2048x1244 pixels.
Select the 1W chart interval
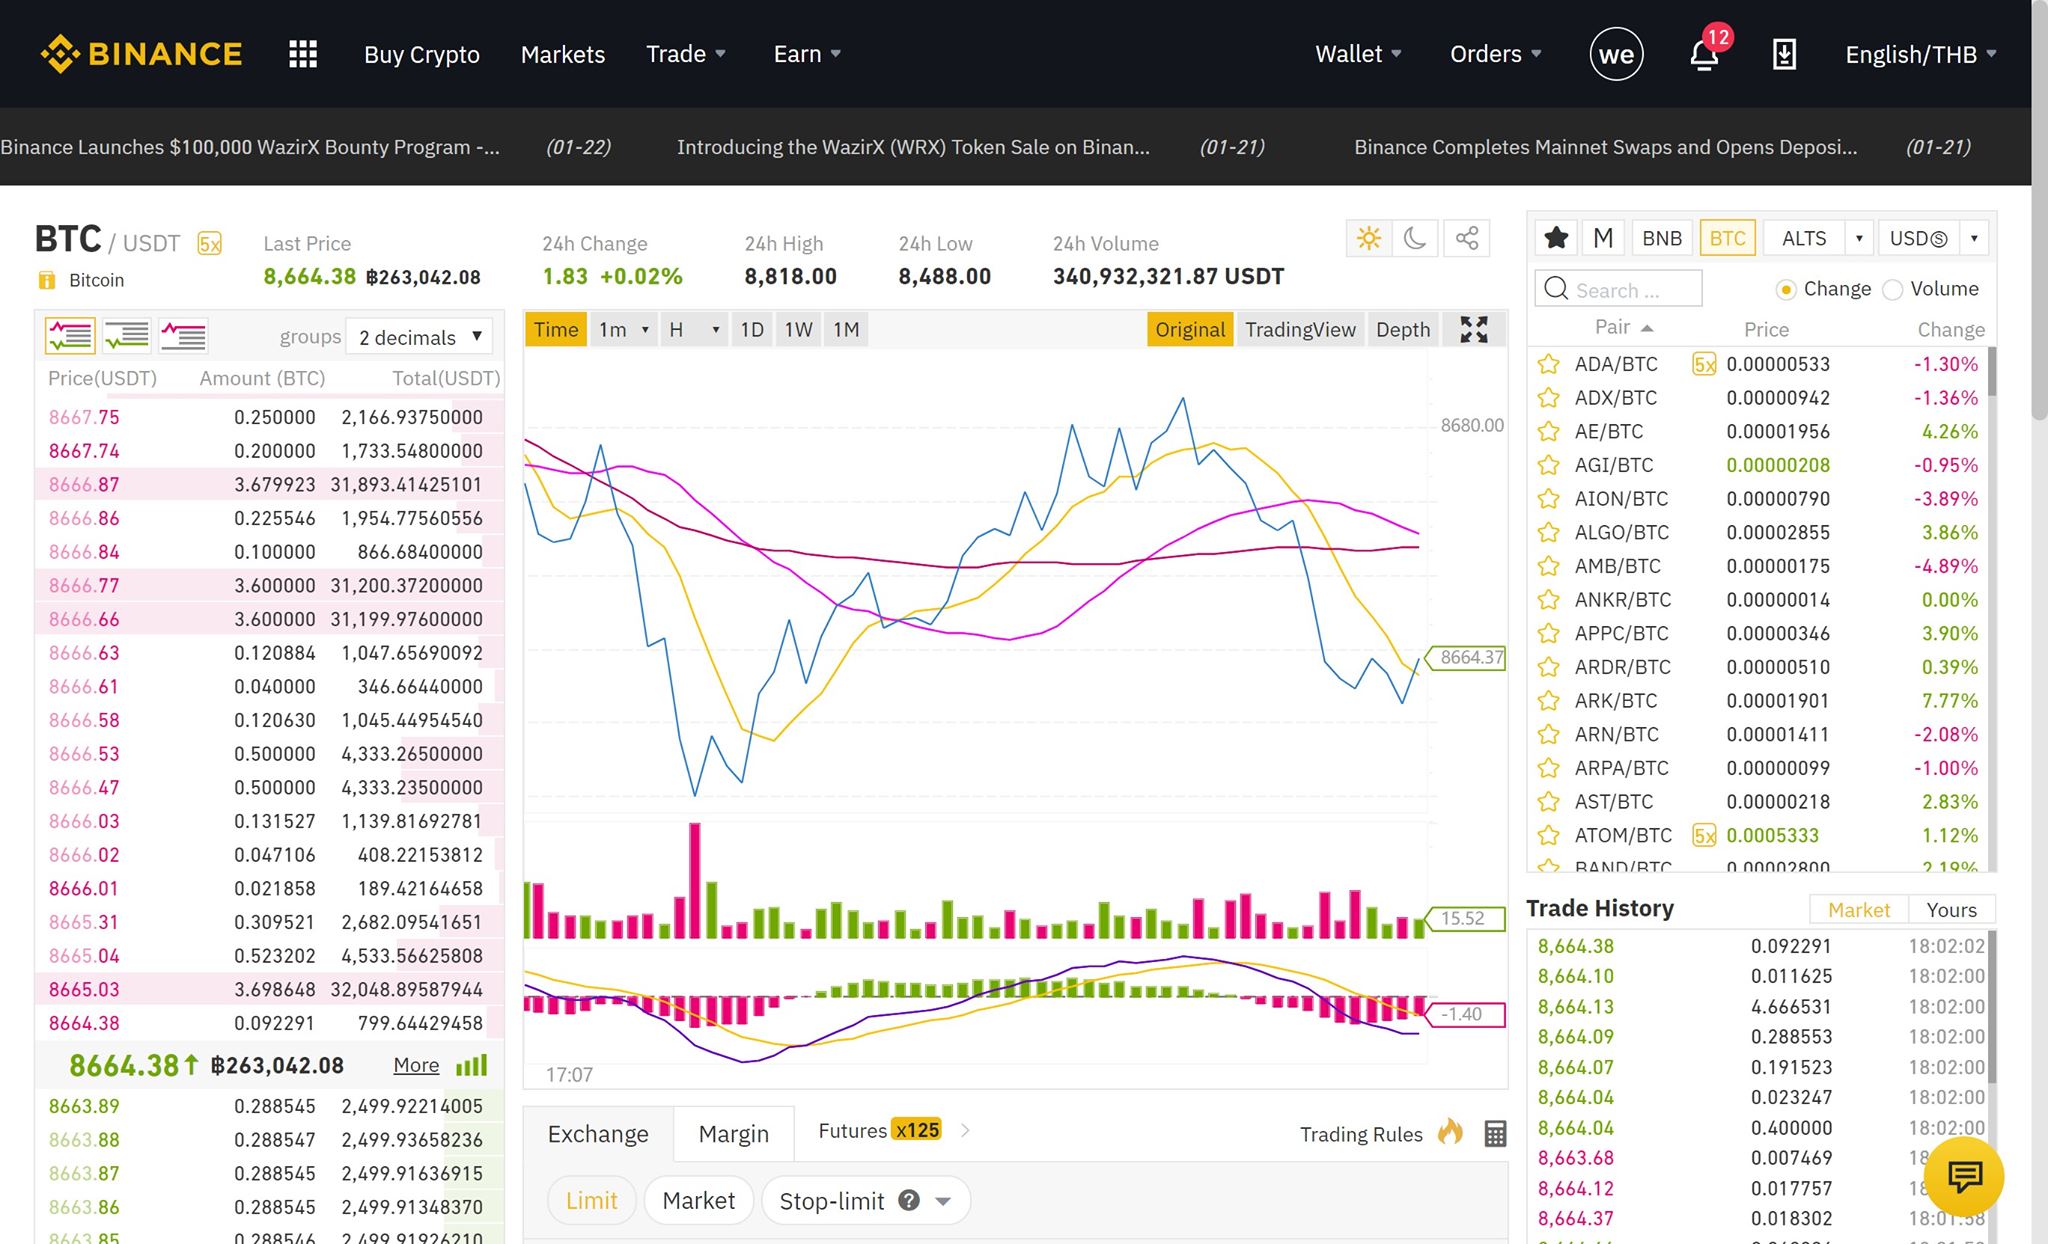pos(798,330)
